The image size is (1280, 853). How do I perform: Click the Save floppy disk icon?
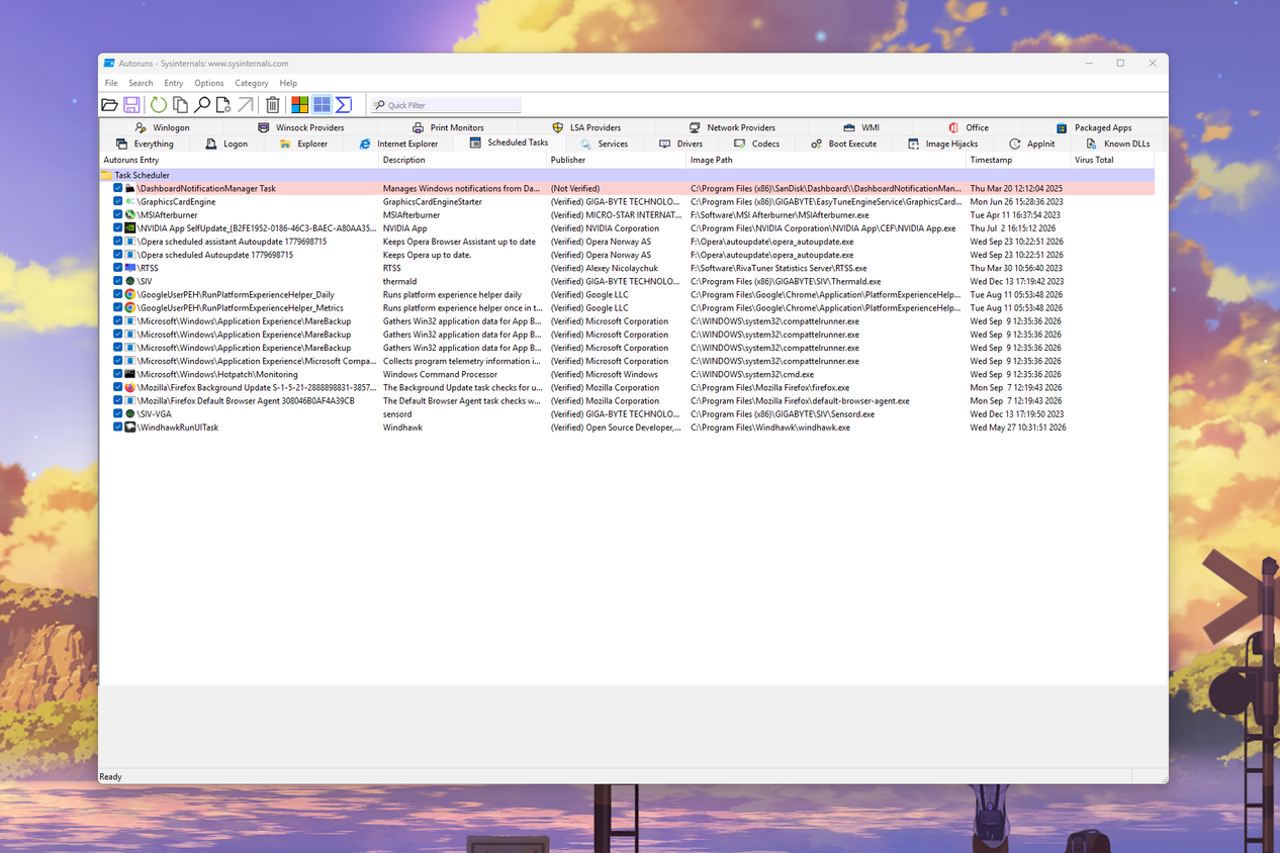pos(131,105)
